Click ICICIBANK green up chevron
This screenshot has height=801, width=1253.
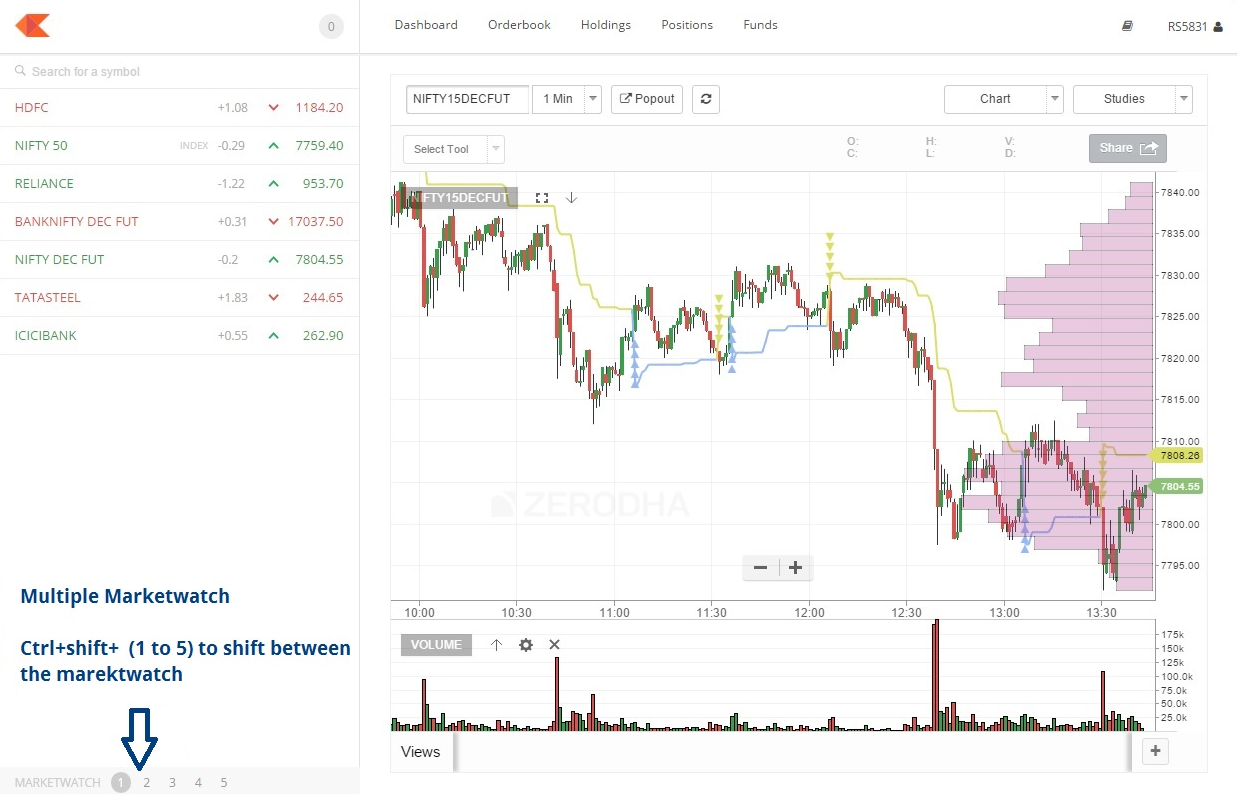tap(273, 336)
